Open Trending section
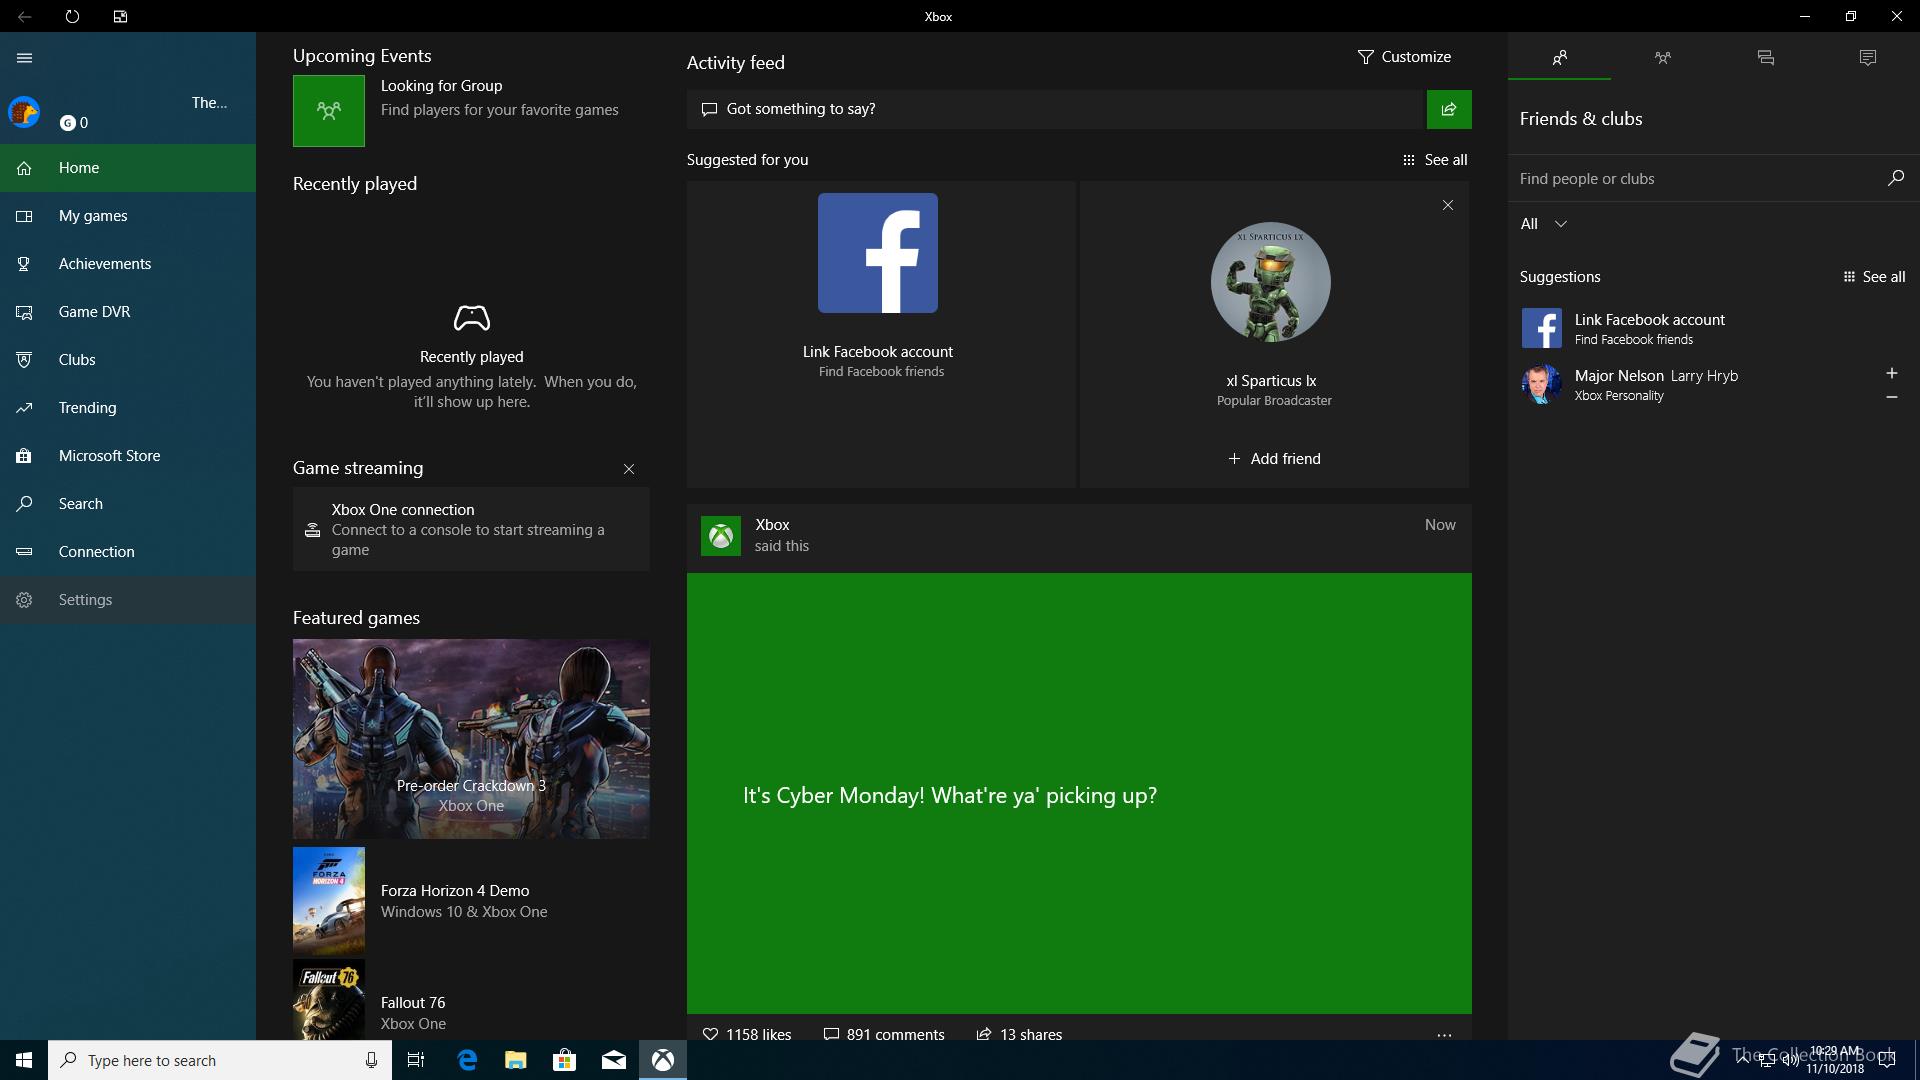1920x1080 pixels. click(128, 408)
